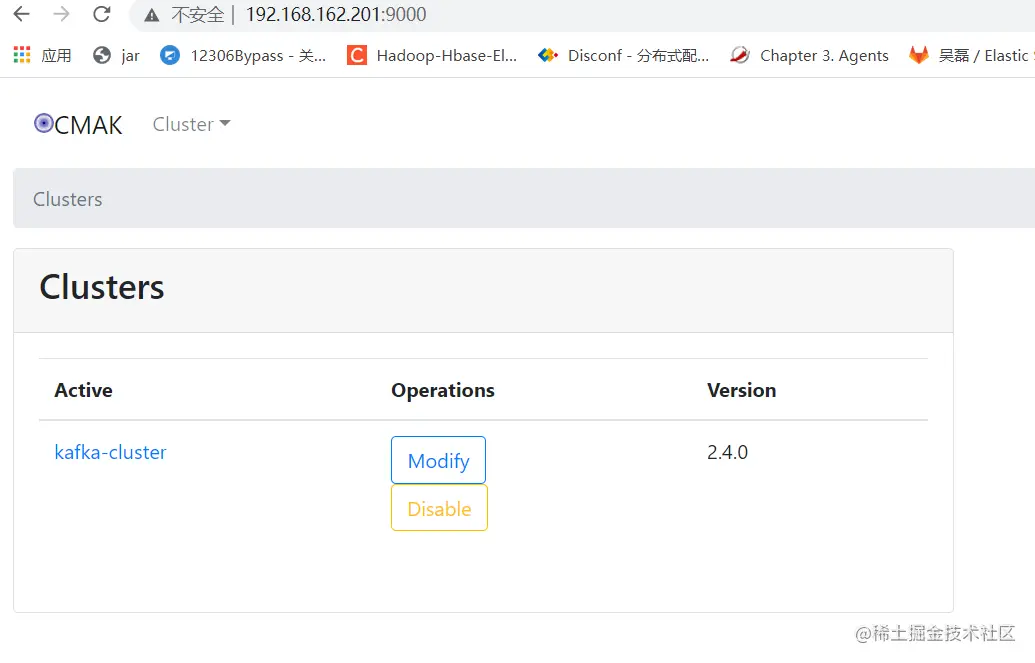The width and height of the screenshot is (1035, 663).
Task: Click the CMAK logo
Action: (x=78, y=124)
